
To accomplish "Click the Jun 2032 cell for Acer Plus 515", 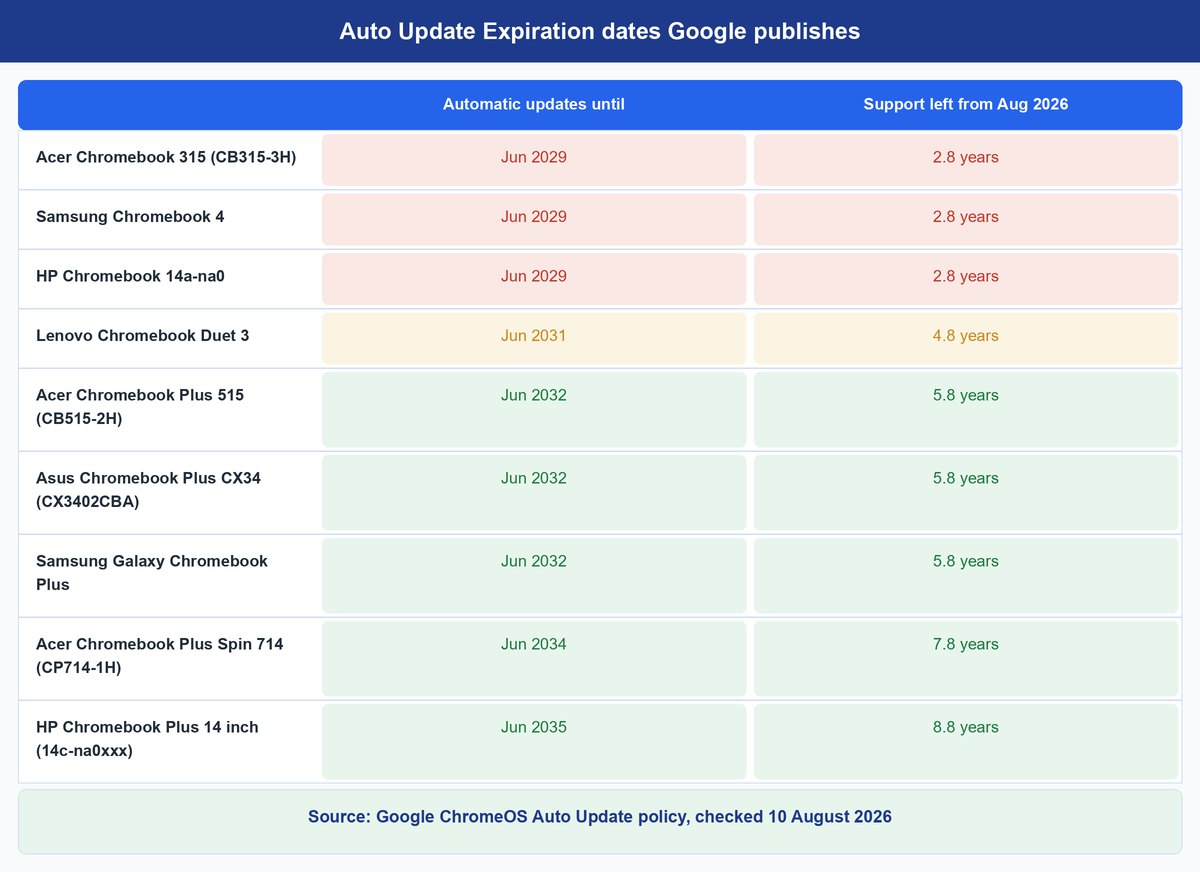I will pyautogui.click(x=534, y=409).
